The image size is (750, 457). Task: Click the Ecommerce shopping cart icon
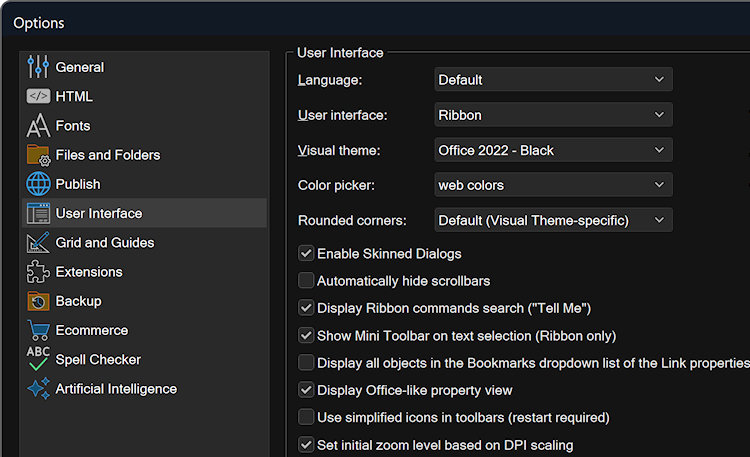tap(38, 330)
